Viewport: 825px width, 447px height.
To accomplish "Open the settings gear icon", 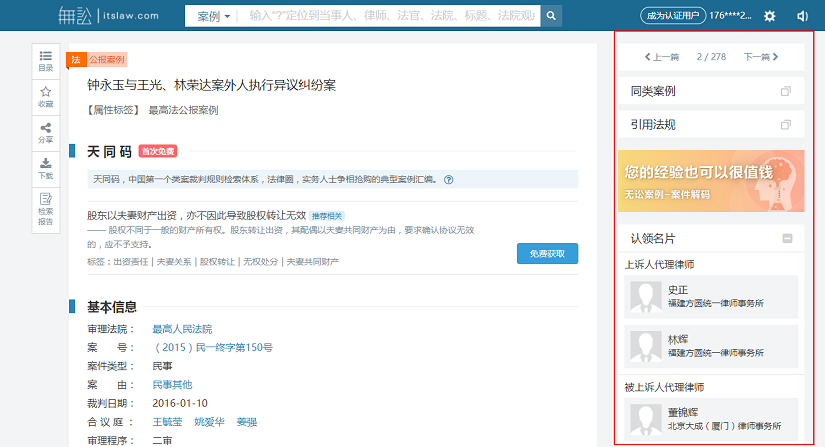I will (x=769, y=16).
